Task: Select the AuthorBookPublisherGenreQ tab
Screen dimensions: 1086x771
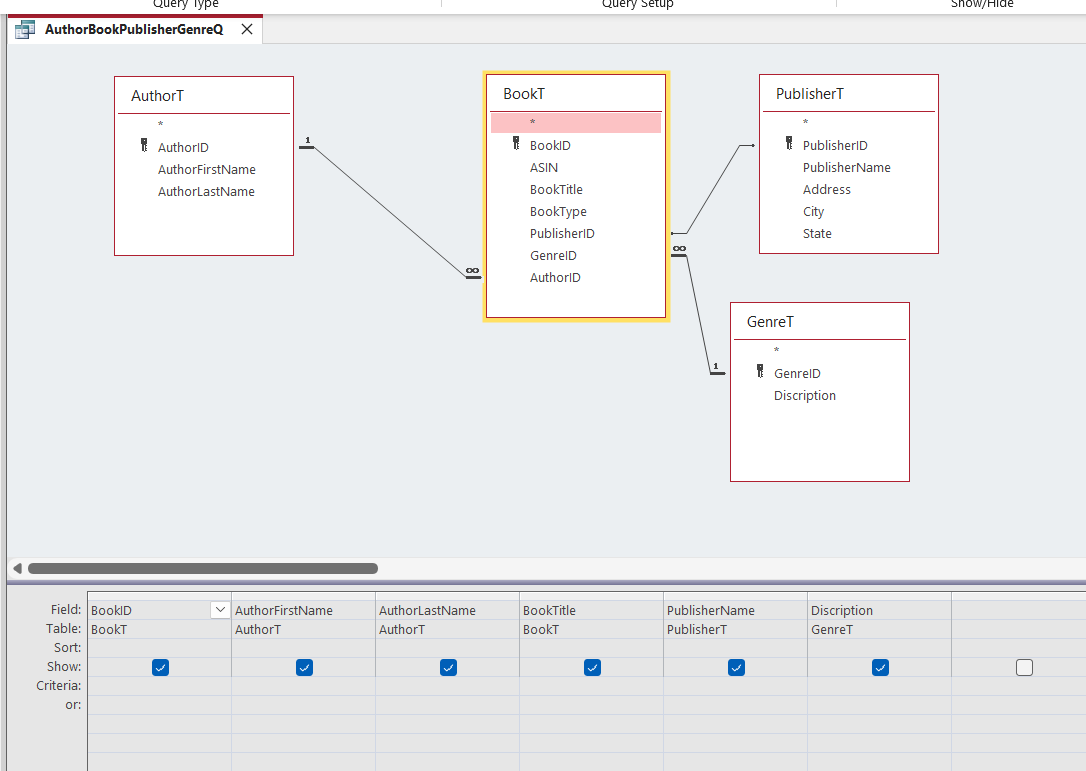Action: click(134, 29)
